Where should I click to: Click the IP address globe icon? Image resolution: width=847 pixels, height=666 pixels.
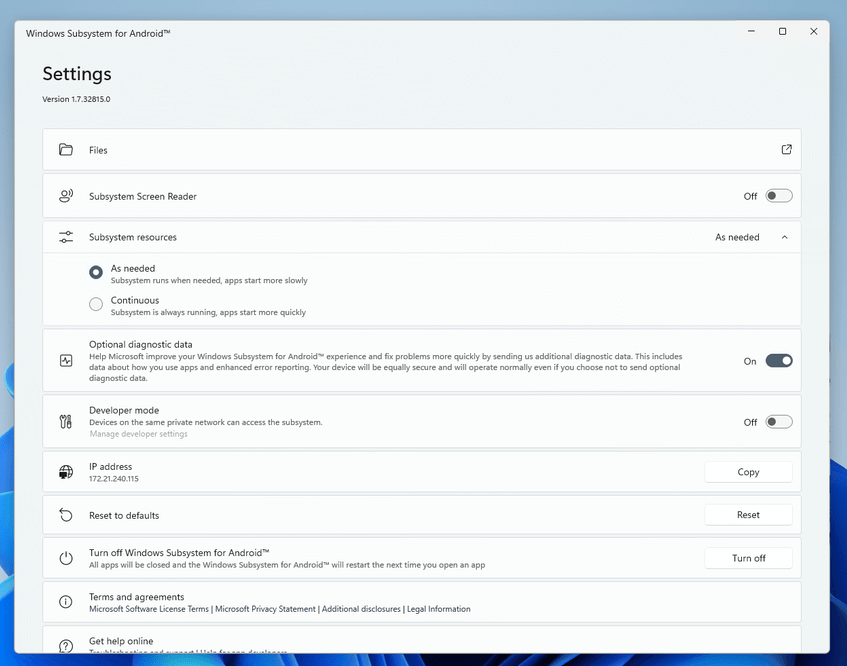(66, 472)
